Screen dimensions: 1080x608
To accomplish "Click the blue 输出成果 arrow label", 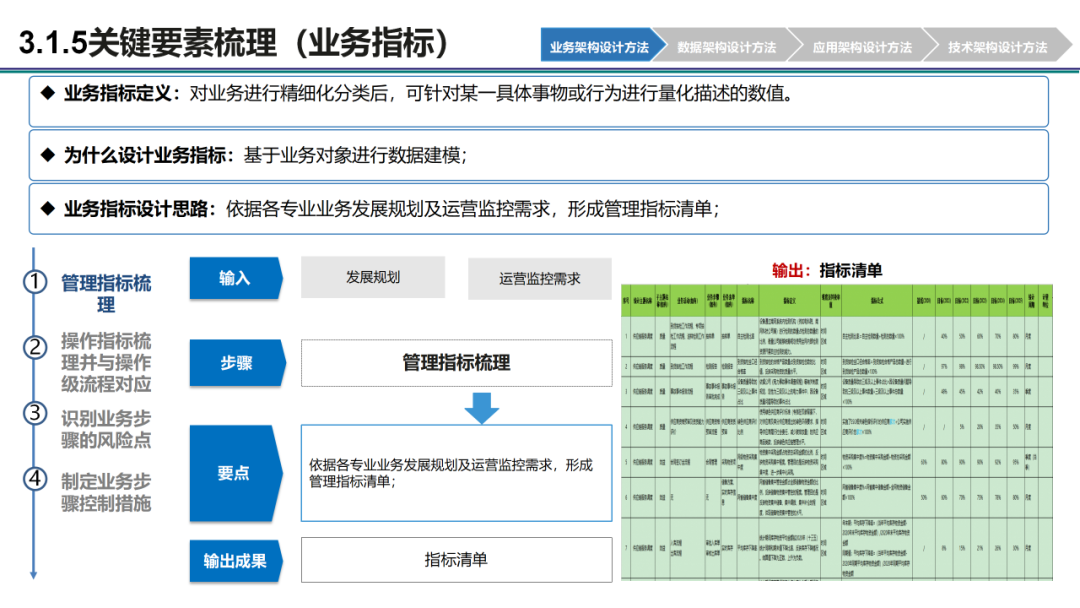I will (236, 561).
